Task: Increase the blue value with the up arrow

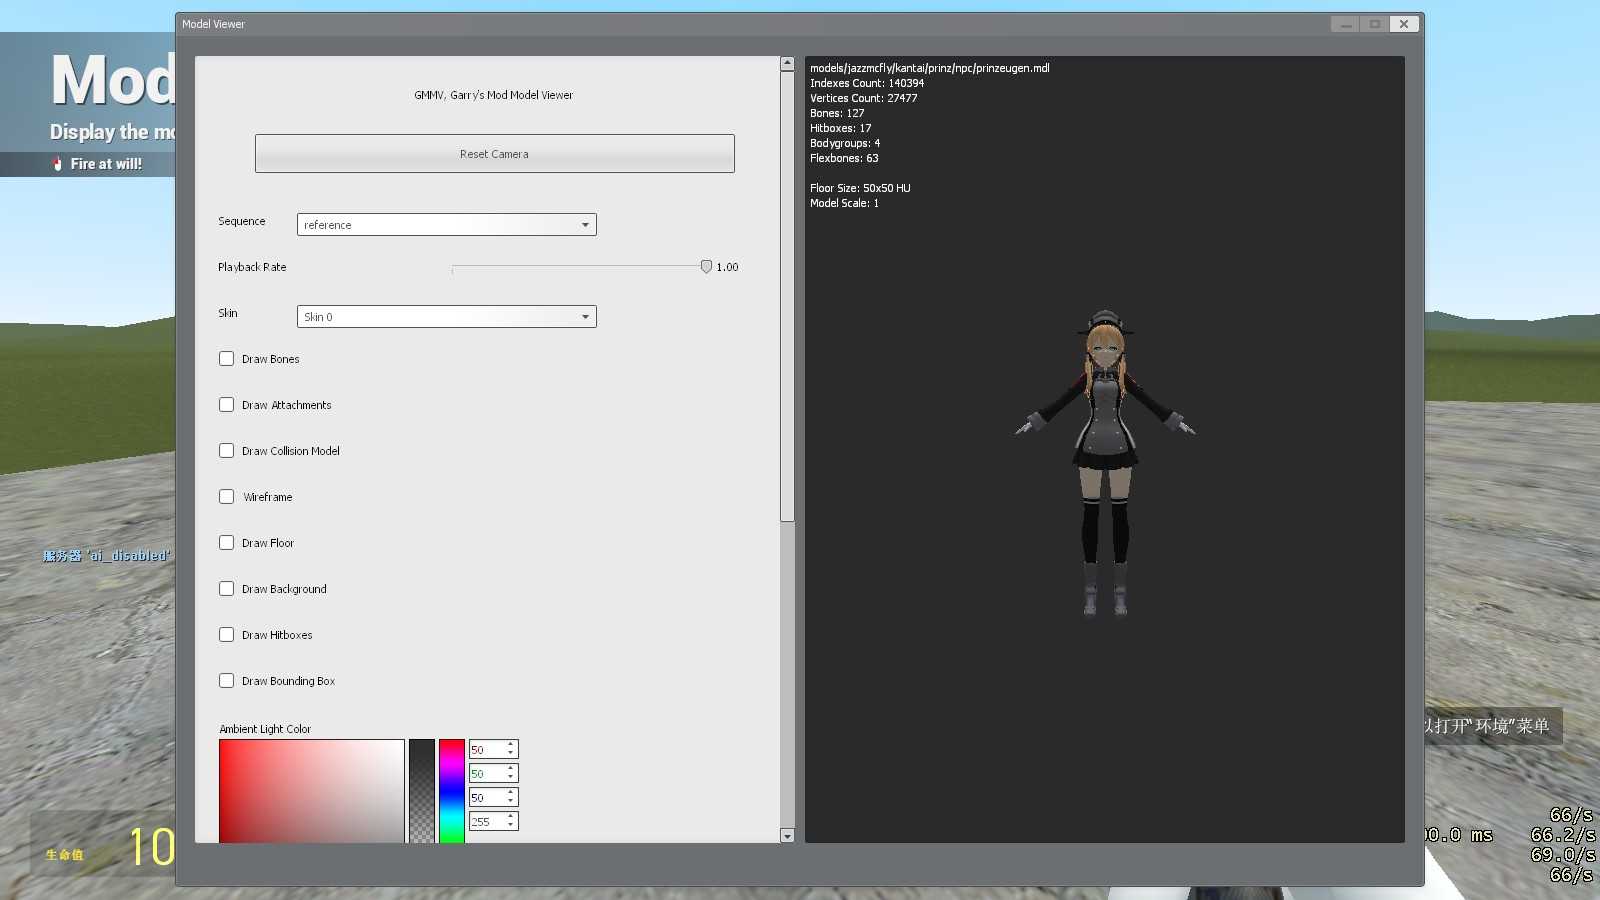Action: (511, 793)
